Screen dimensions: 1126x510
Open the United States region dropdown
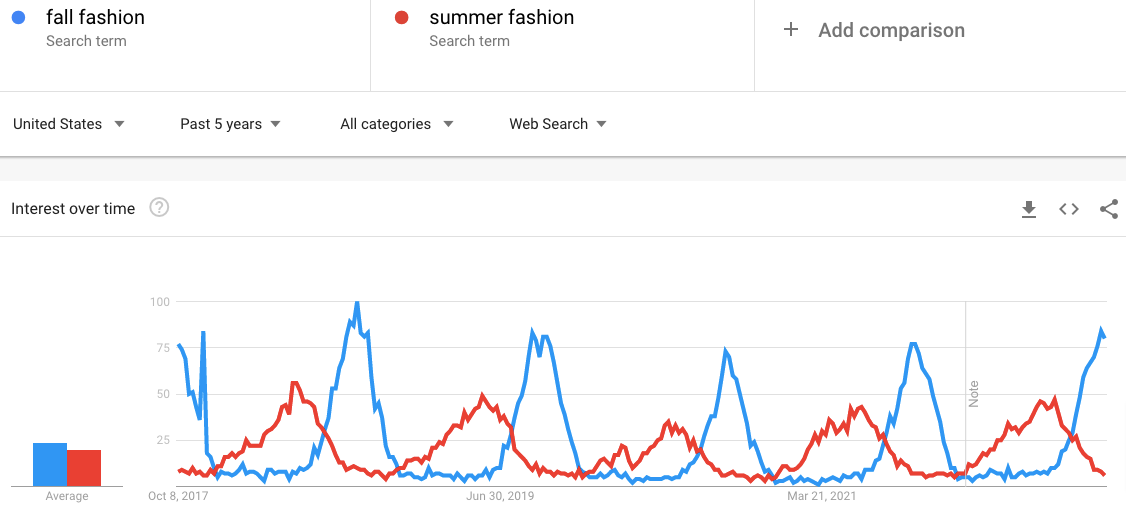tap(69, 124)
